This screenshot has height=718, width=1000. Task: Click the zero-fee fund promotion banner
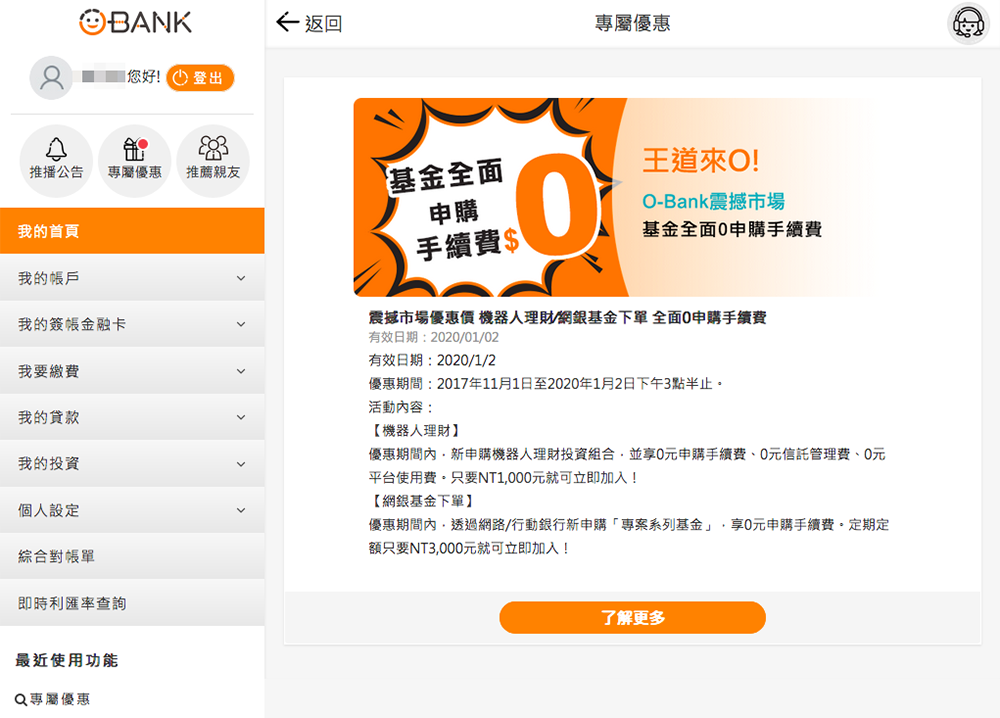point(631,197)
